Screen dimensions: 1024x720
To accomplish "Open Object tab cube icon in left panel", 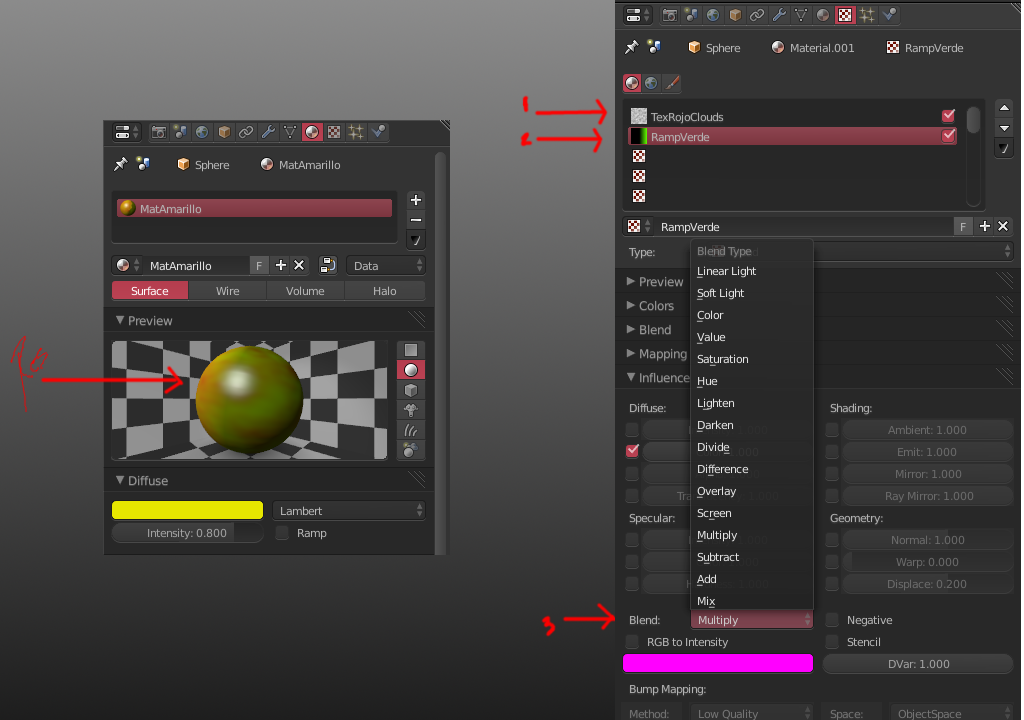I will [225, 132].
